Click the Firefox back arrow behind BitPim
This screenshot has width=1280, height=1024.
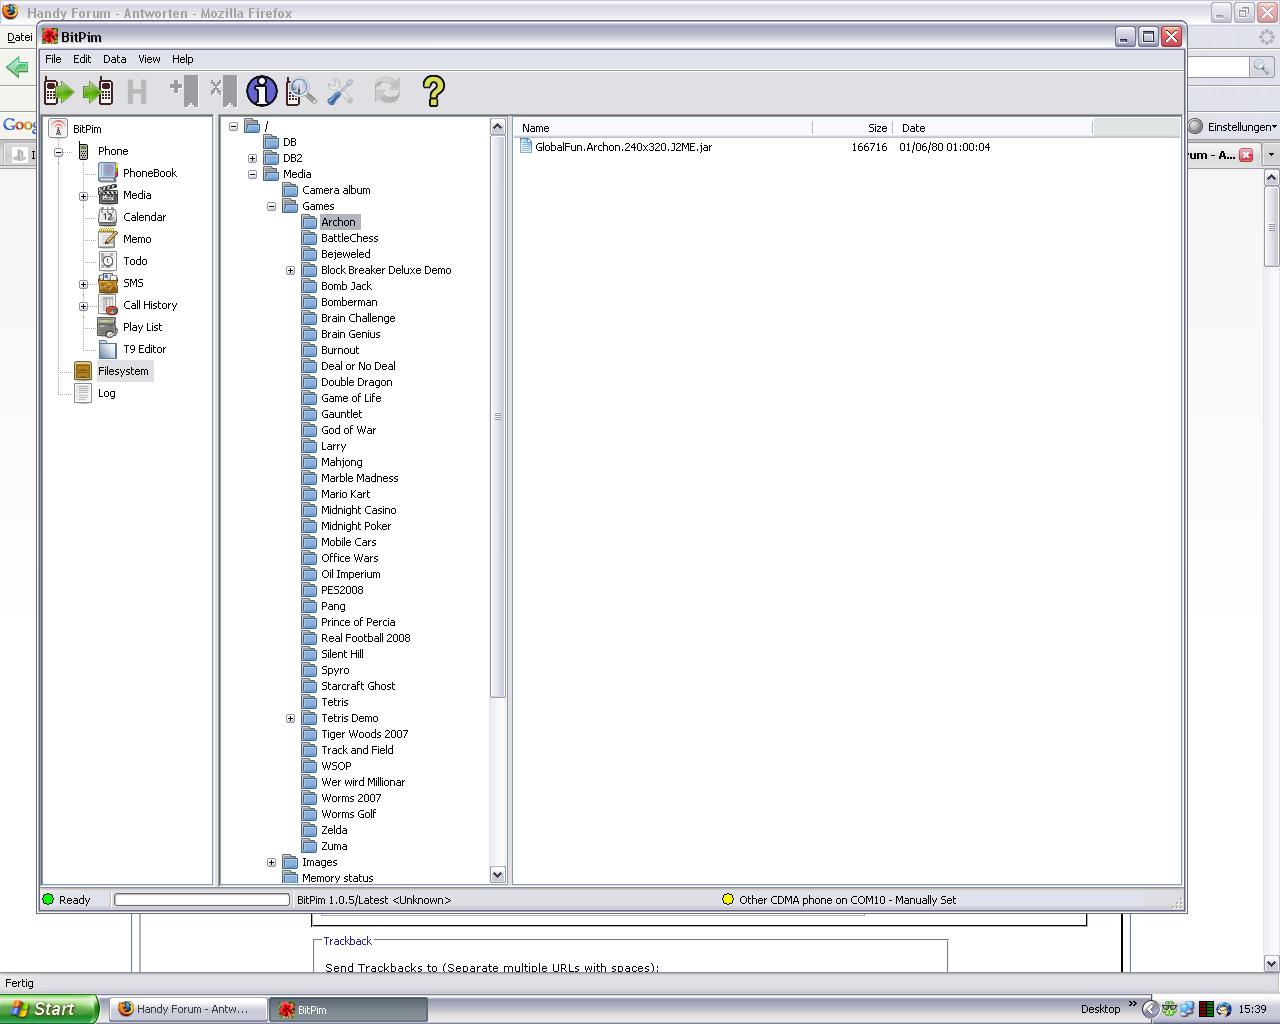[17, 67]
